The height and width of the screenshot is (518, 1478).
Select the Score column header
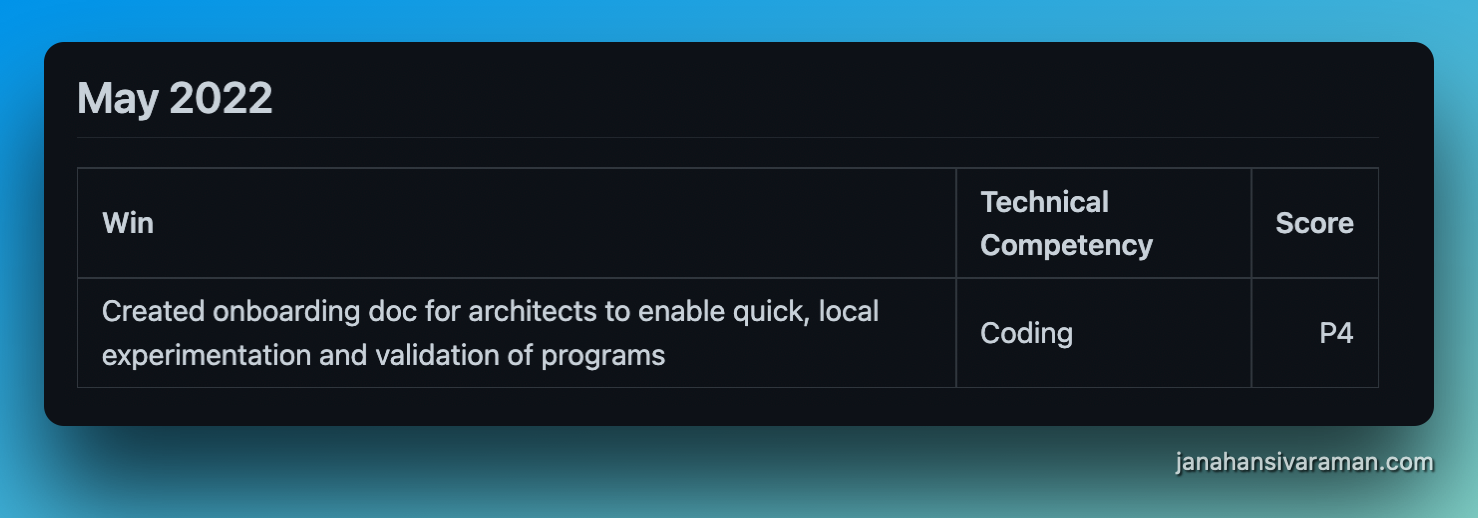[x=1314, y=223]
